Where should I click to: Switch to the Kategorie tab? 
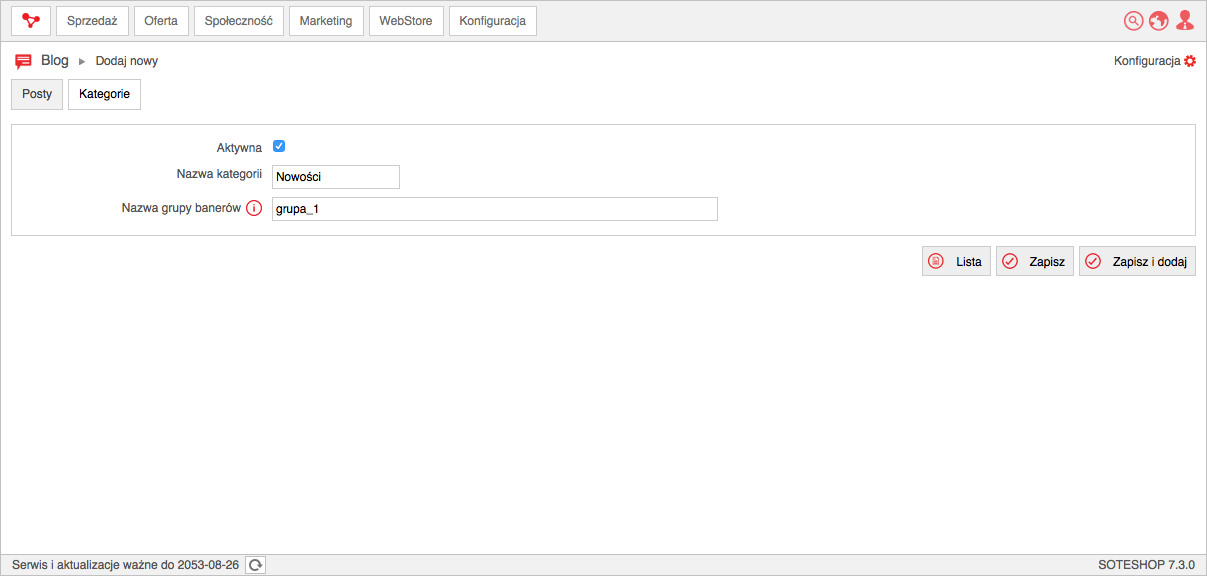pyautogui.click(x=104, y=94)
